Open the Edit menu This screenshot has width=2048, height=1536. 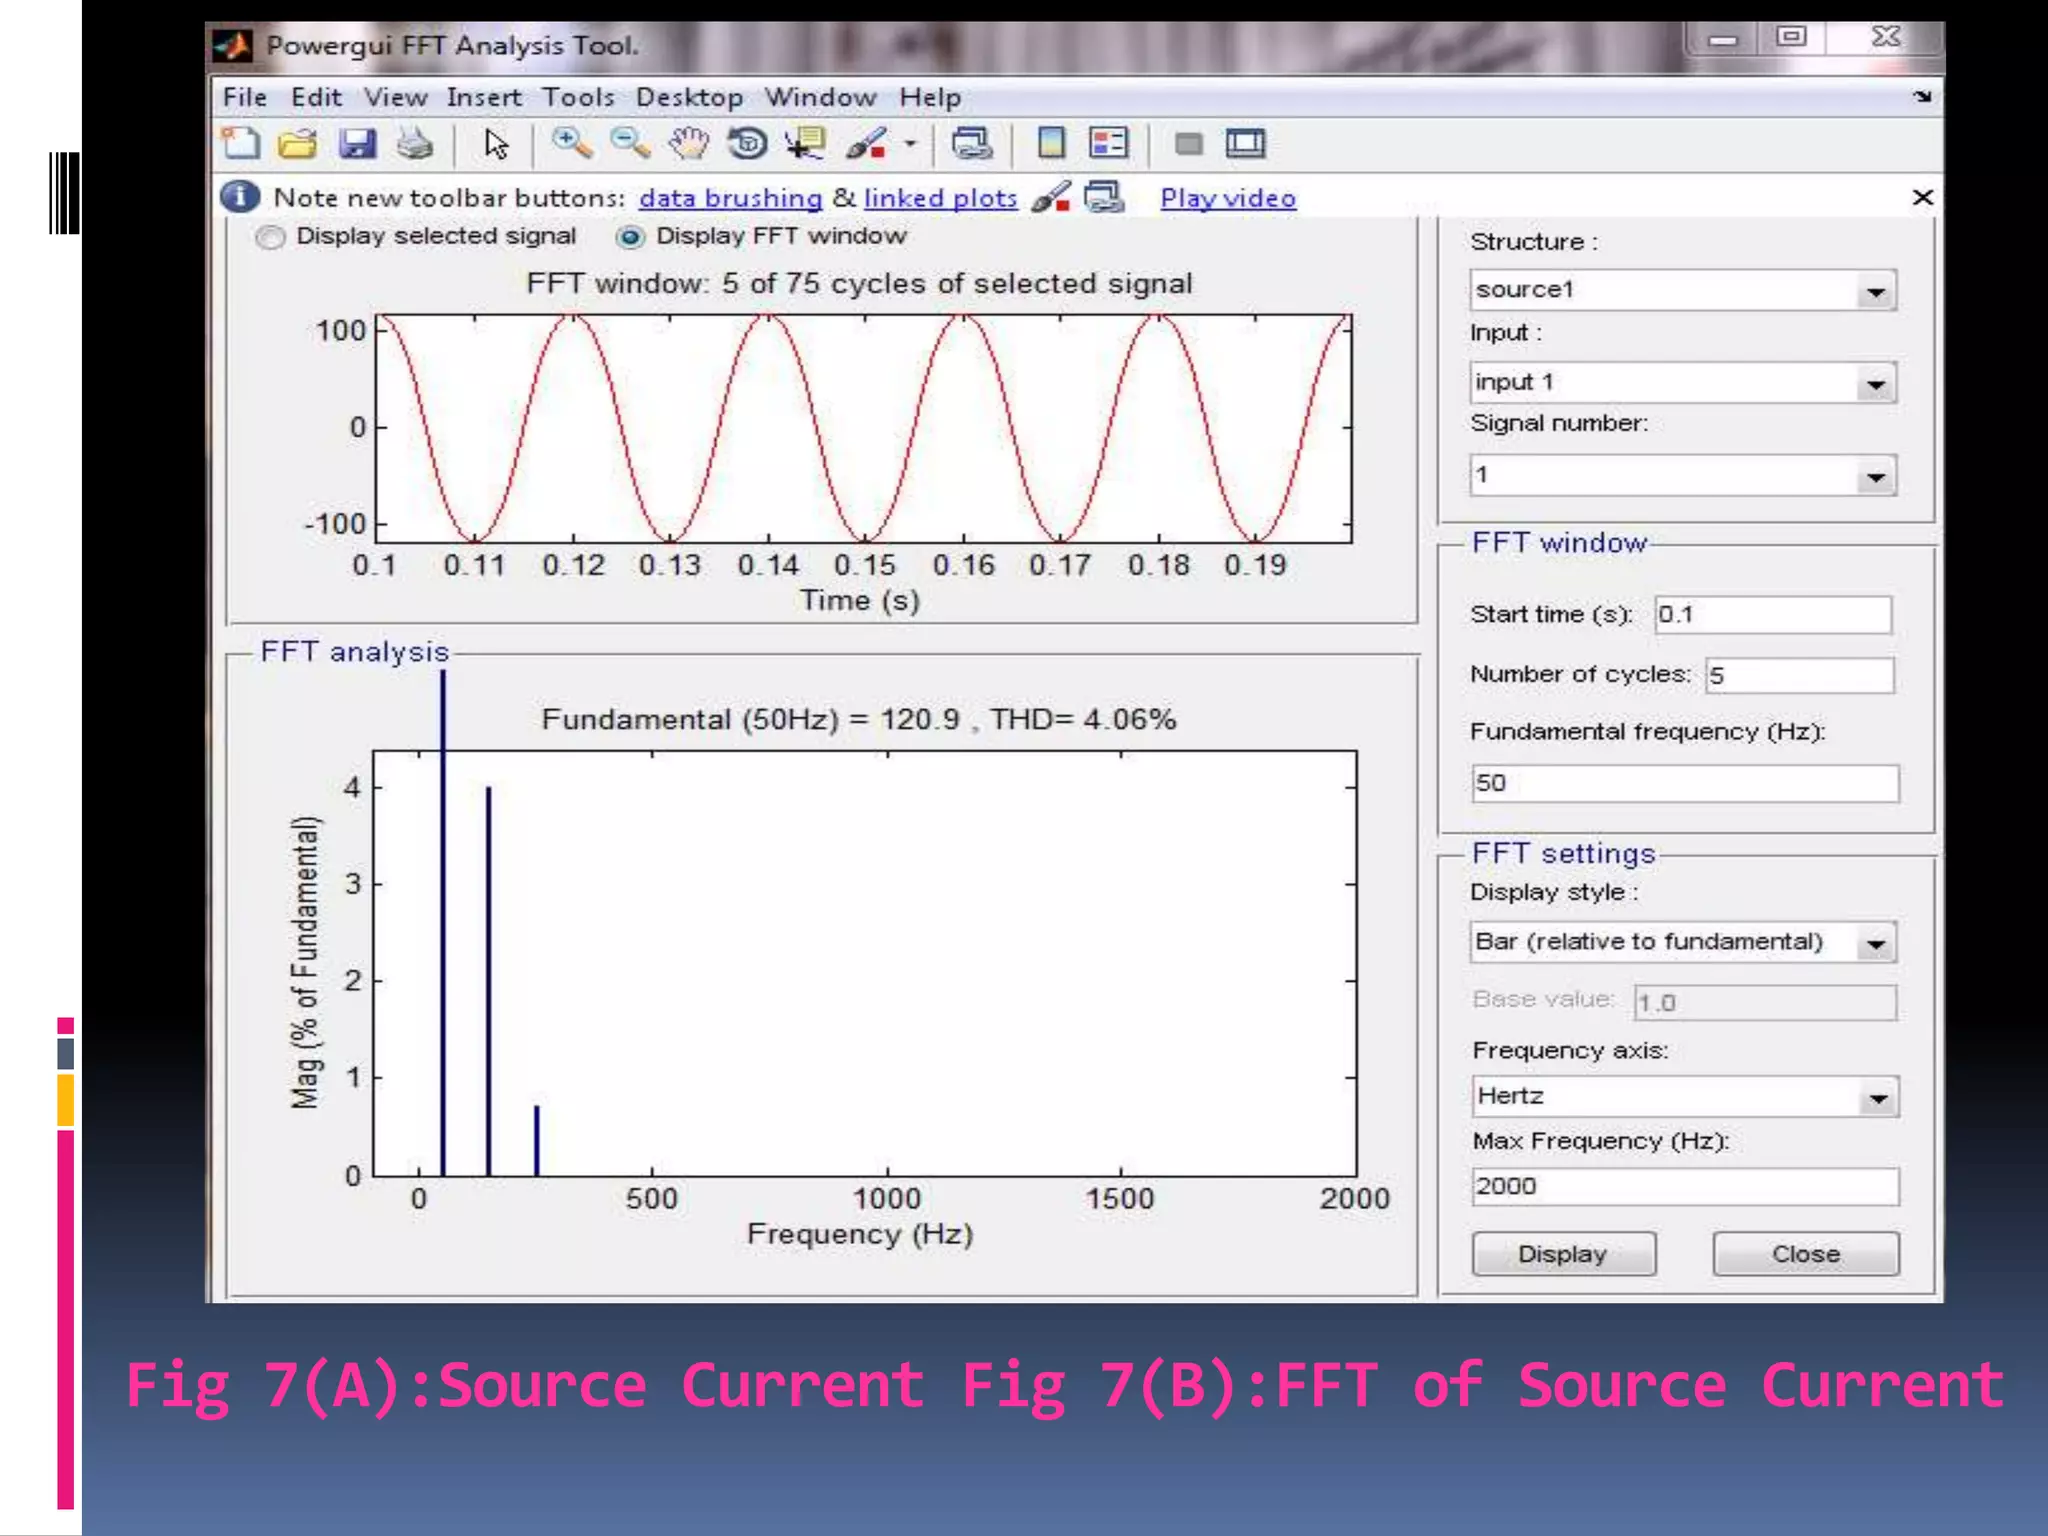316,97
